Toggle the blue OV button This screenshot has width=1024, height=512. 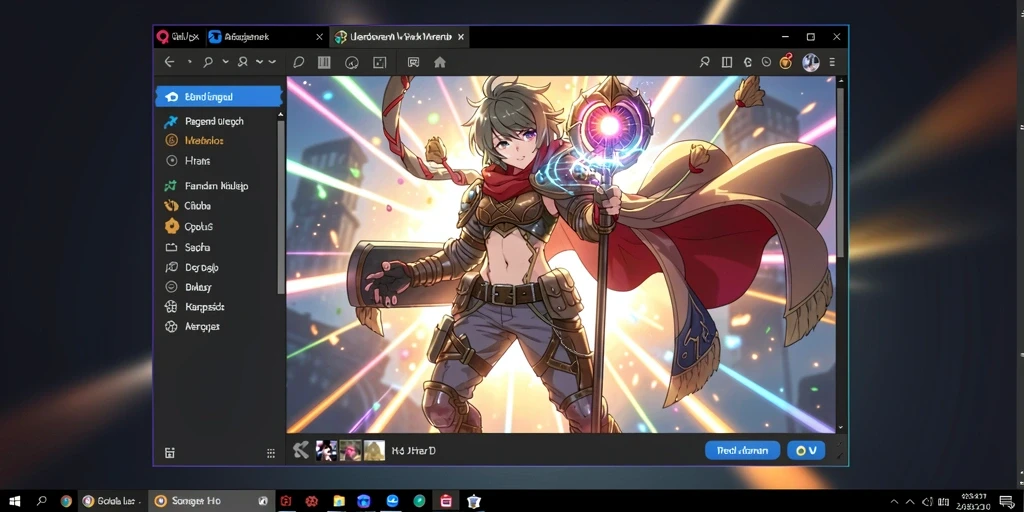806,451
